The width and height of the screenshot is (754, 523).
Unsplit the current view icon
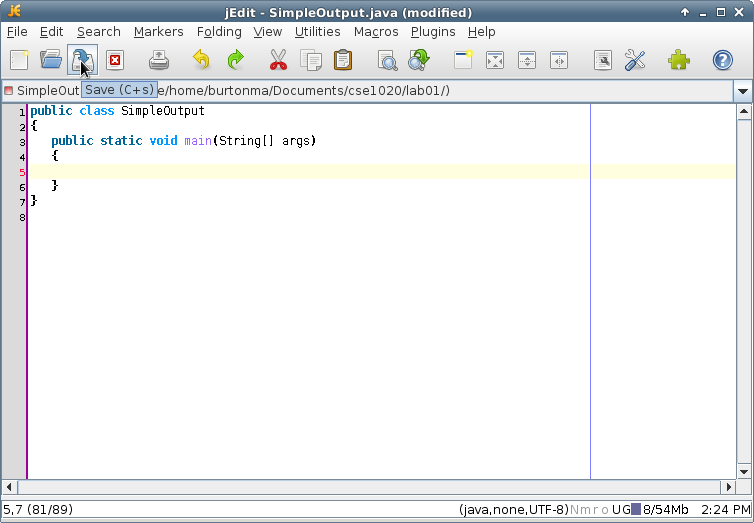click(495, 60)
